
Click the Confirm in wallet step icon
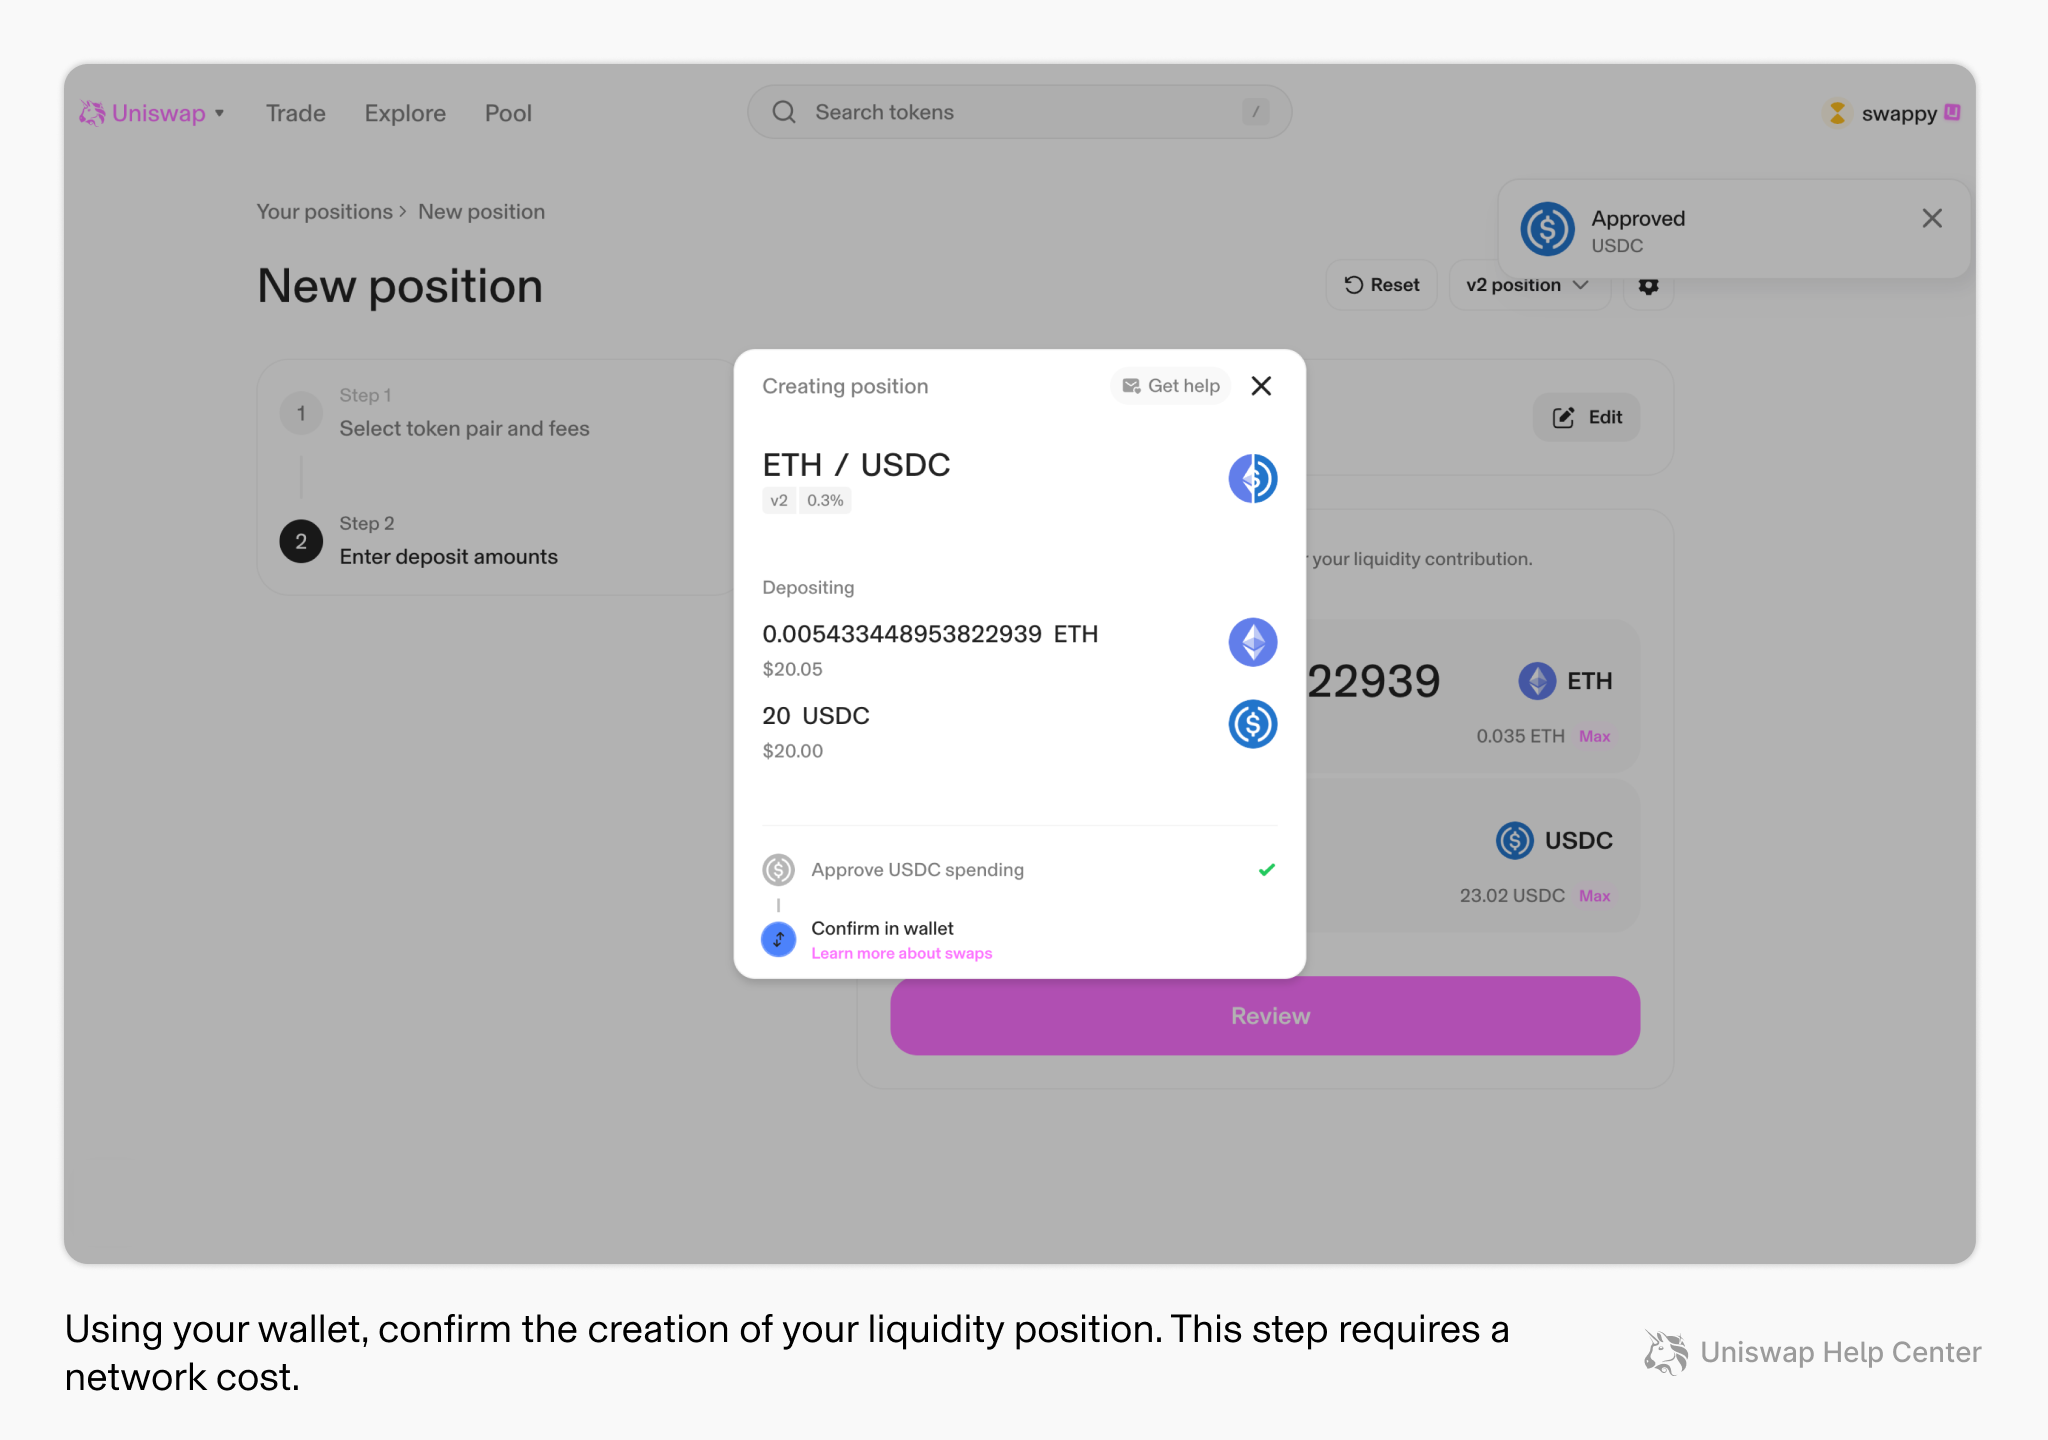[x=778, y=939]
